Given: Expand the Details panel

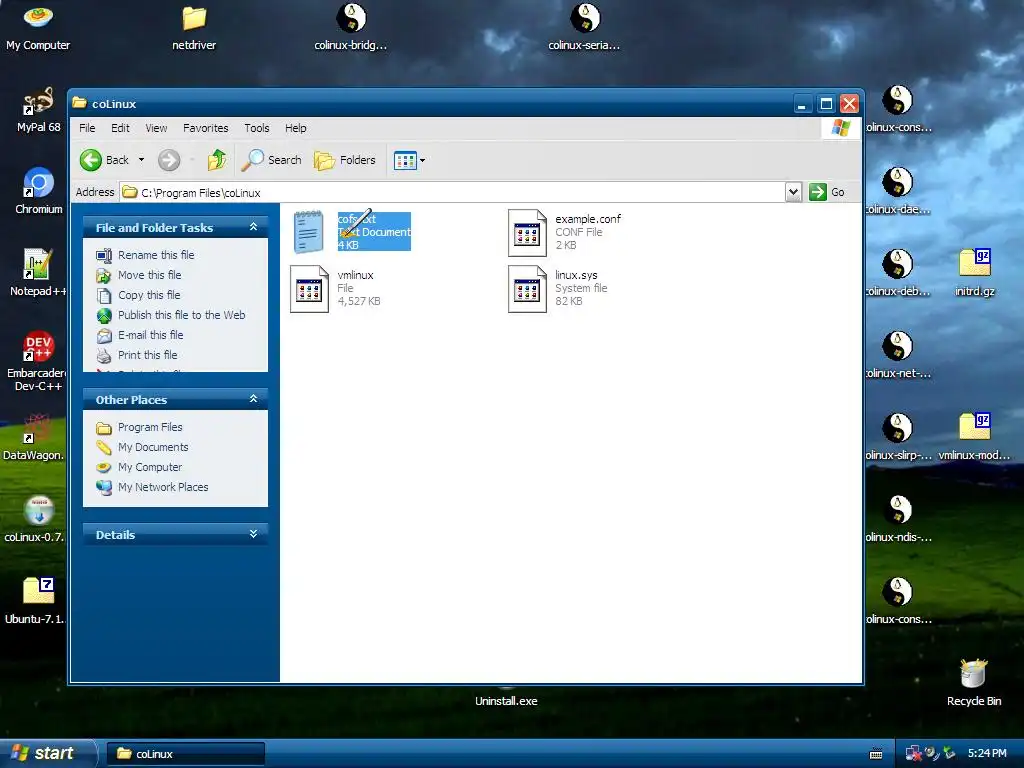Looking at the screenshot, I should point(253,534).
